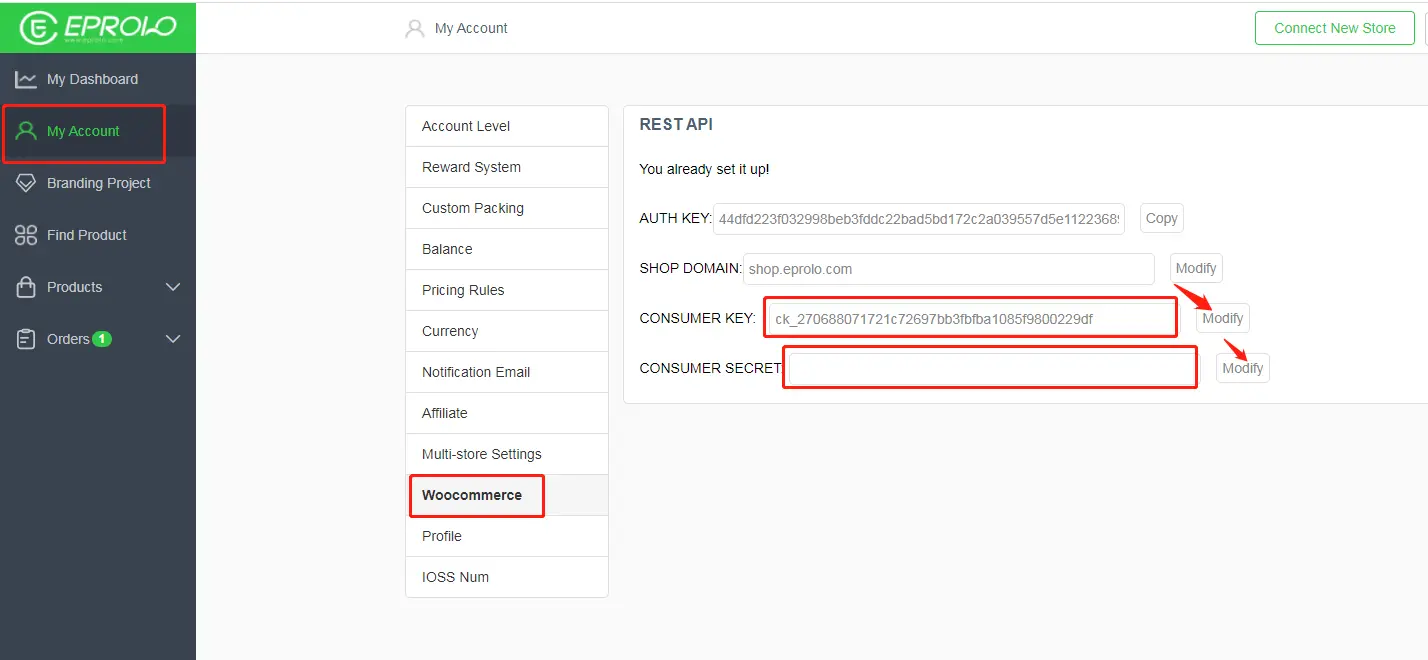Click the My Dashboard chart icon
This screenshot has height=660, width=1428.
coord(26,79)
